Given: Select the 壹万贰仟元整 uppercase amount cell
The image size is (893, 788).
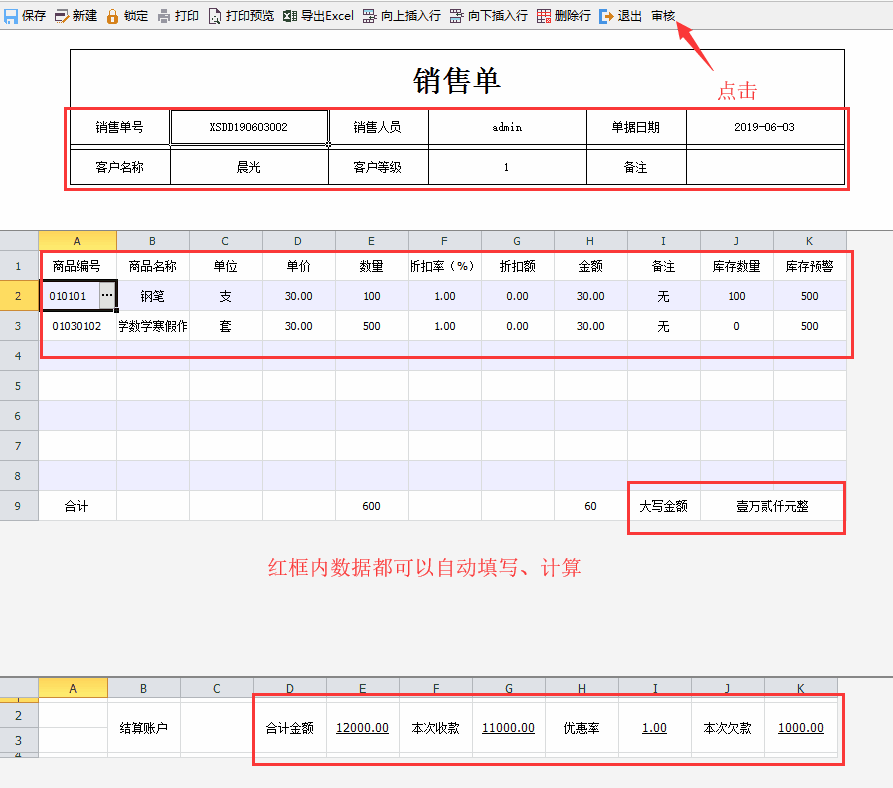Looking at the screenshot, I should click(772, 507).
